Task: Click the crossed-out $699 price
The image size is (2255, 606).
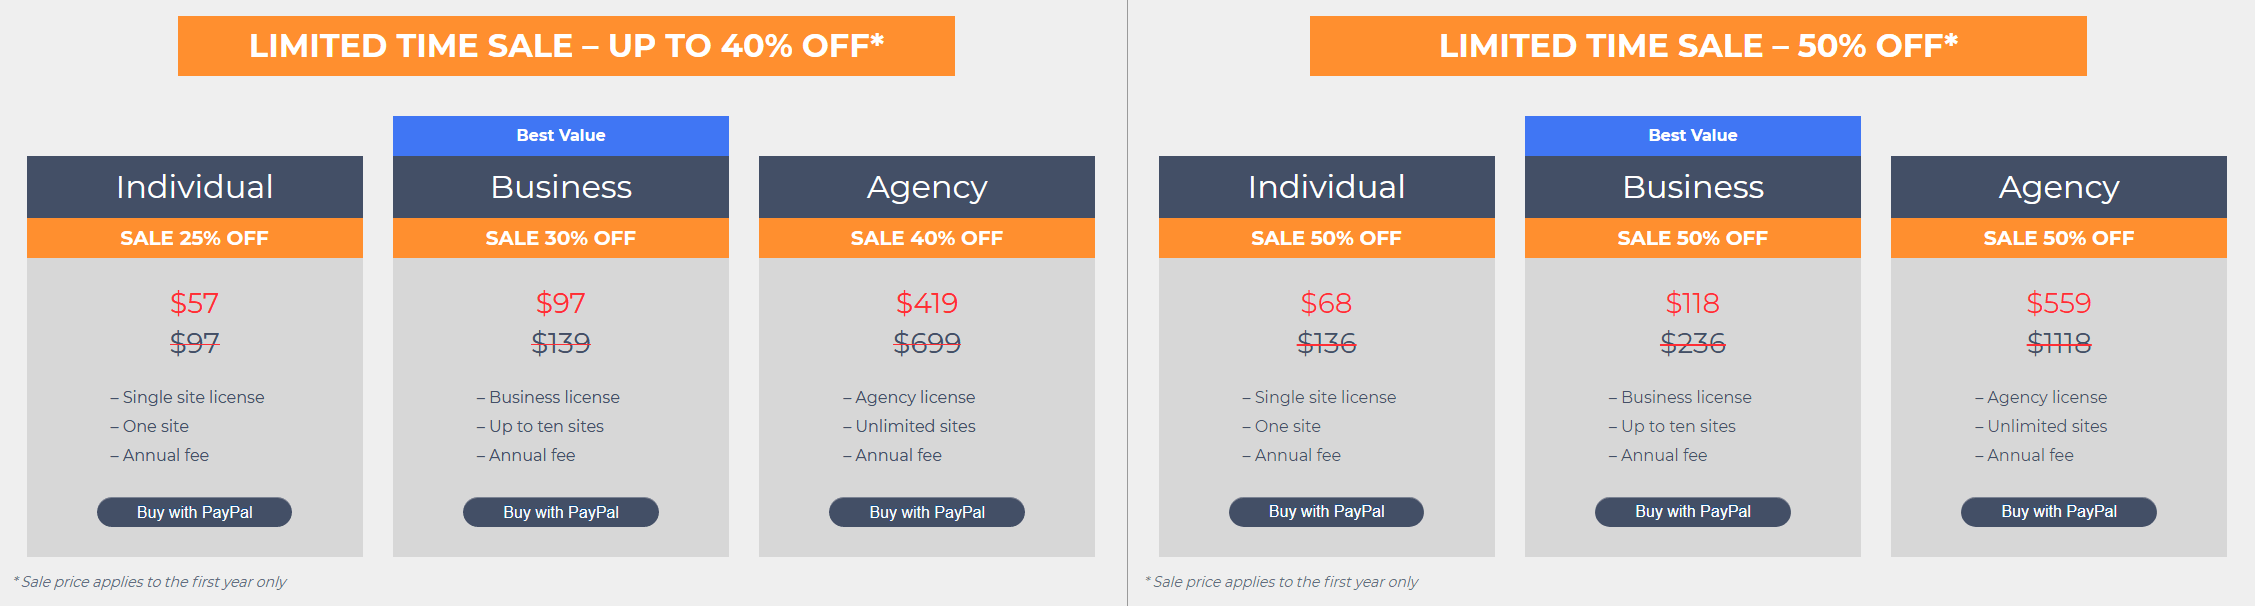Action: [926, 343]
